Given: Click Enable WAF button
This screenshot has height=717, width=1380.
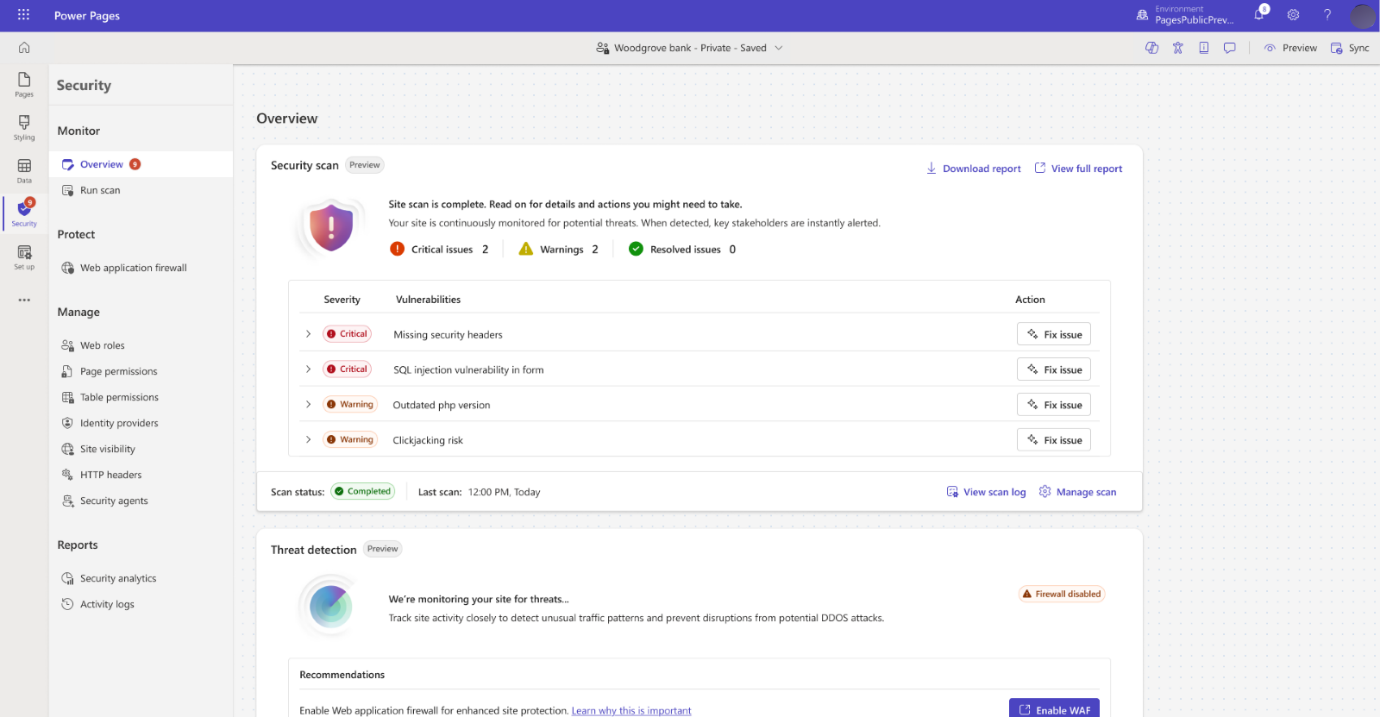Looking at the screenshot, I should [1053, 708].
